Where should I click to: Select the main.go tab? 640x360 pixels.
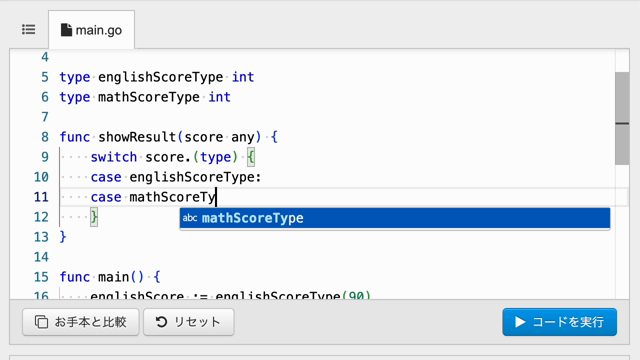click(91, 30)
